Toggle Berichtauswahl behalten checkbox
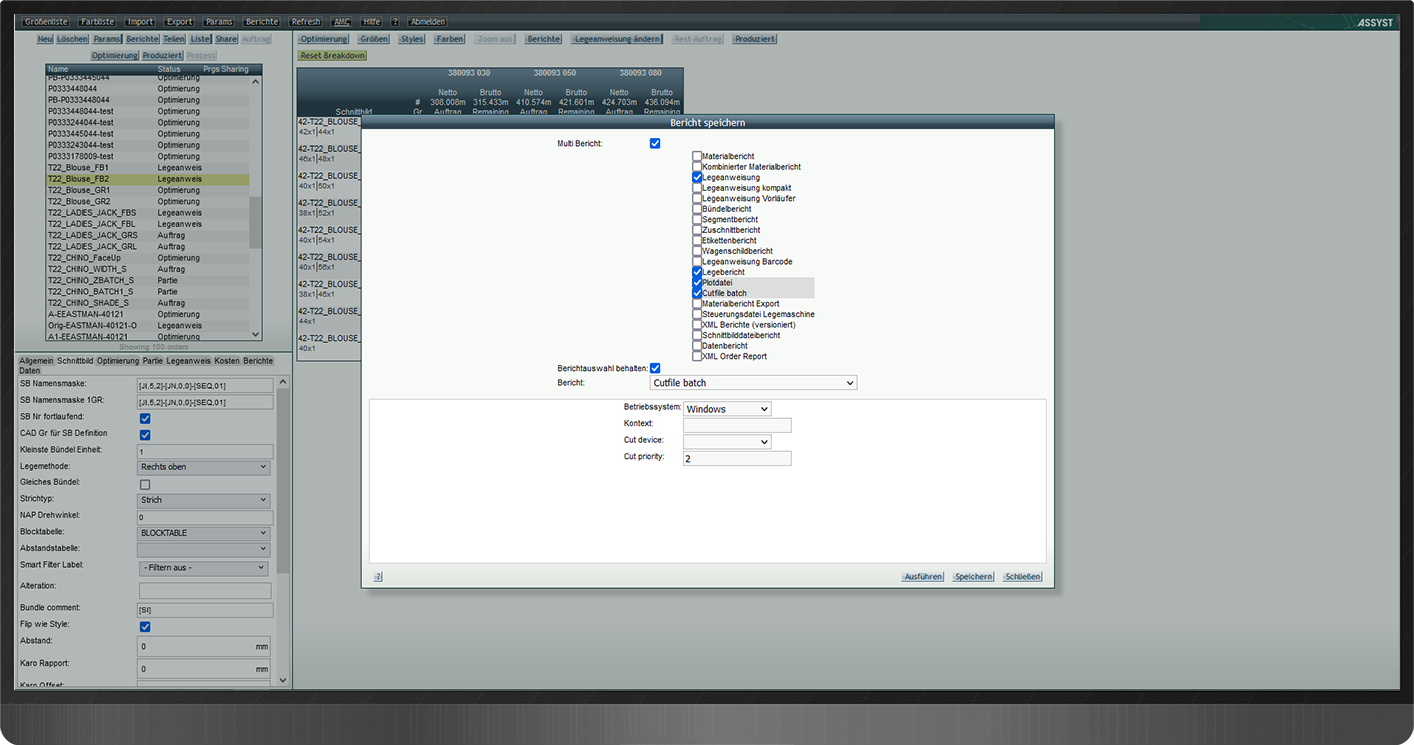1414x745 pixels. pyautogui.click(x=655, y=368)
